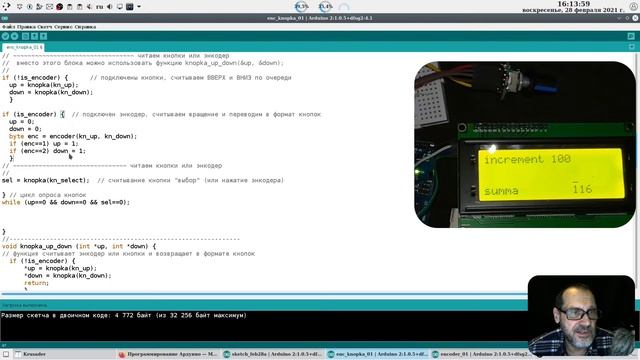The width and height of the screenshot is (640, 360).
Task: Open the tab menu dropdown arrow
Action: click(632, 47)
